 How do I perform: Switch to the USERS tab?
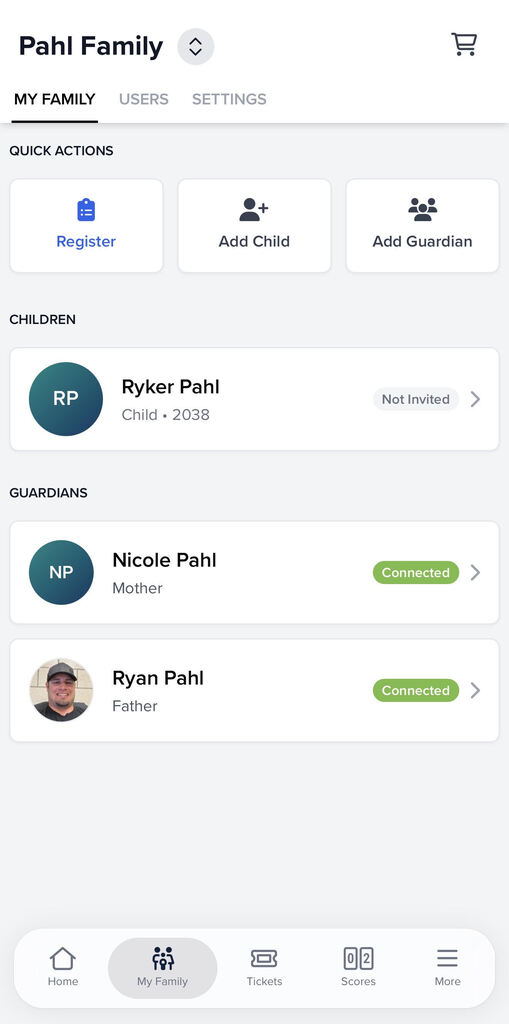pyautogui.click(x=144, y=99)
